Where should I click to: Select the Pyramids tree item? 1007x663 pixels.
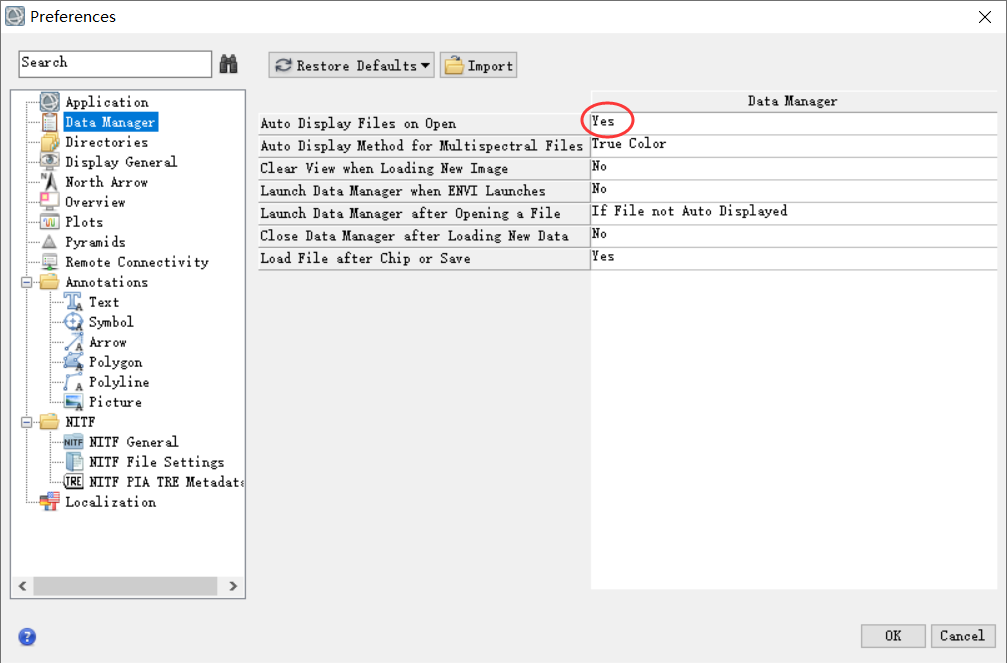[x=95, y=242]
